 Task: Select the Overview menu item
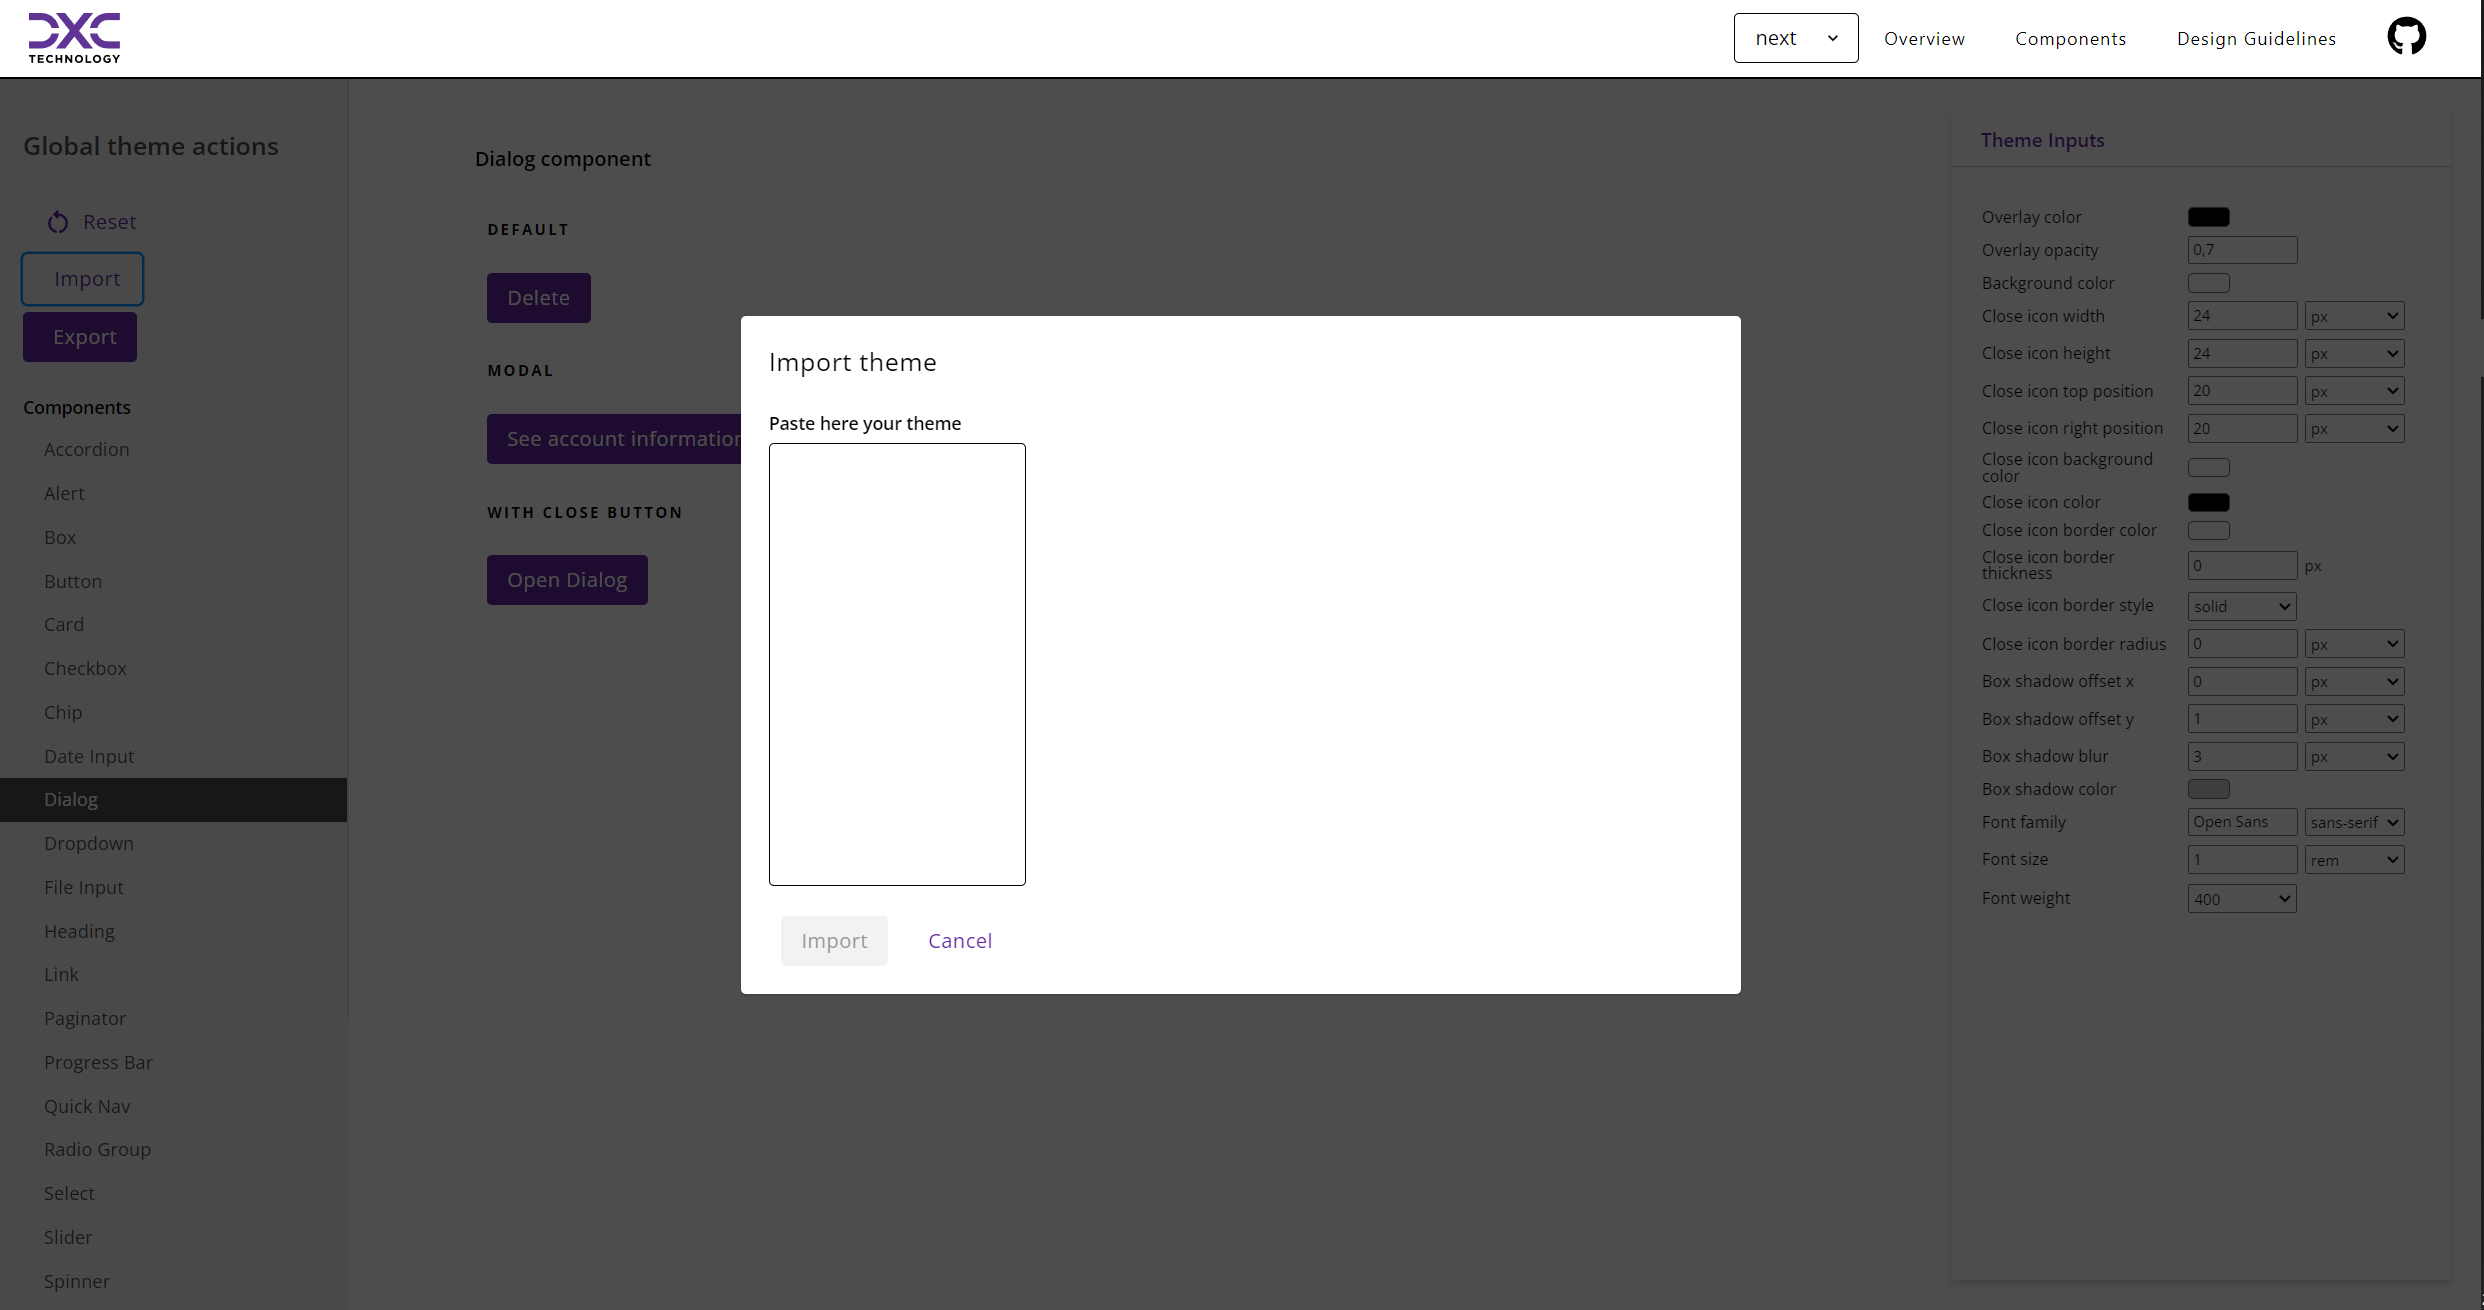(x=1923, y=38)
